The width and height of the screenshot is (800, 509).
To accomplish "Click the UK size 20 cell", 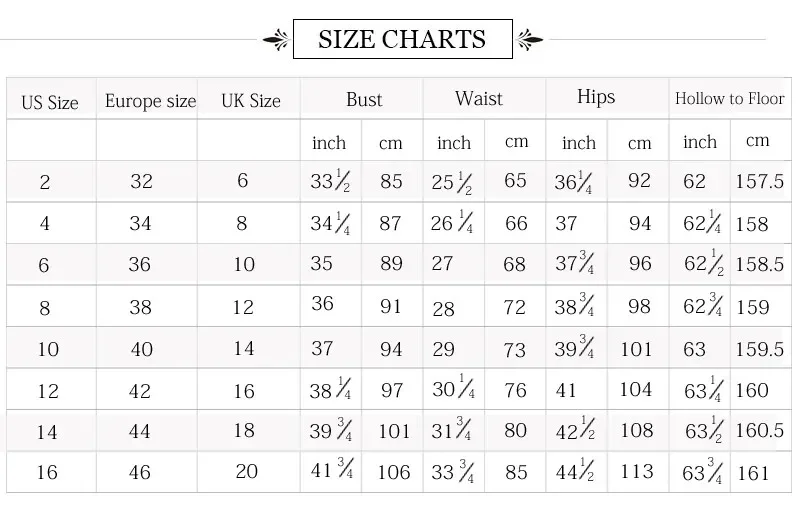I will pos(247,471).
